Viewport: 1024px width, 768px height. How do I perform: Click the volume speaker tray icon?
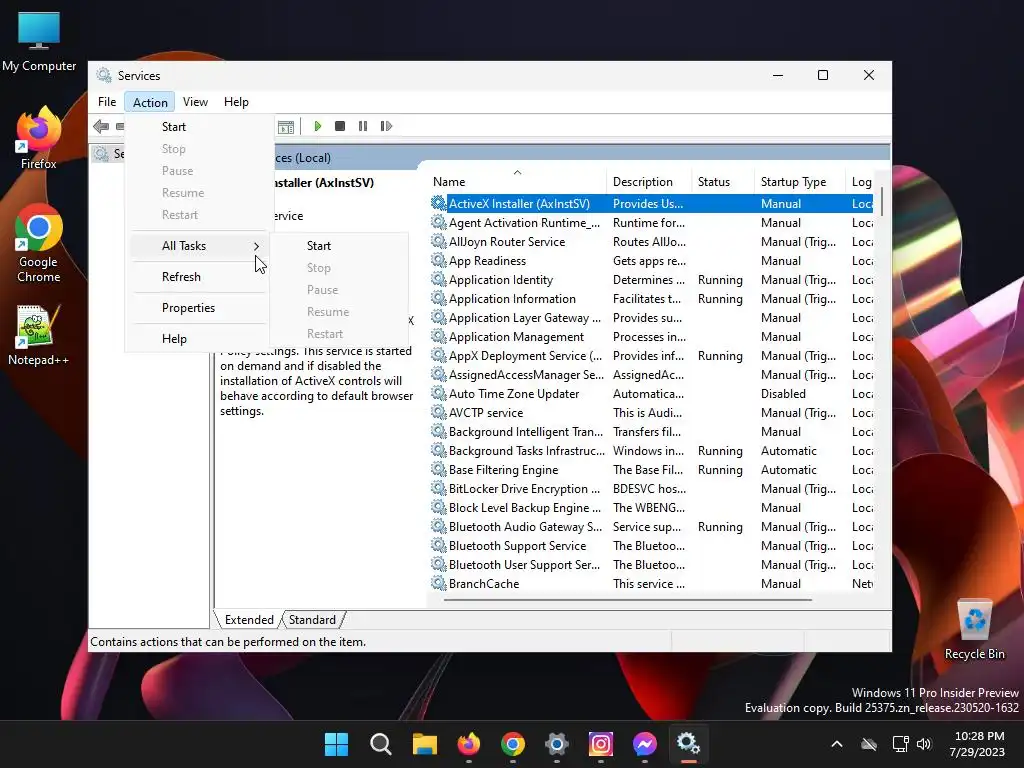click(923, 744)
